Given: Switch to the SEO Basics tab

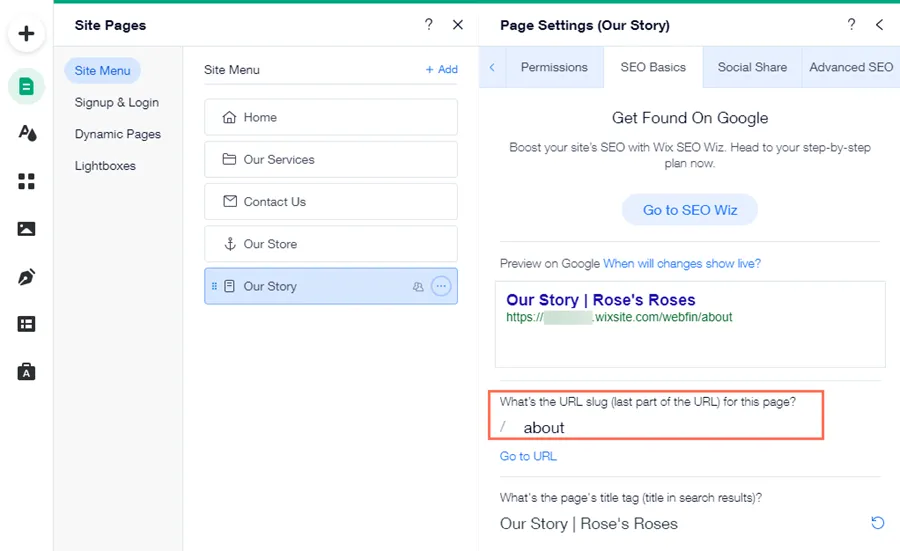Looking at the screenshot, I should pyautogui.click(x=653, y=67).
